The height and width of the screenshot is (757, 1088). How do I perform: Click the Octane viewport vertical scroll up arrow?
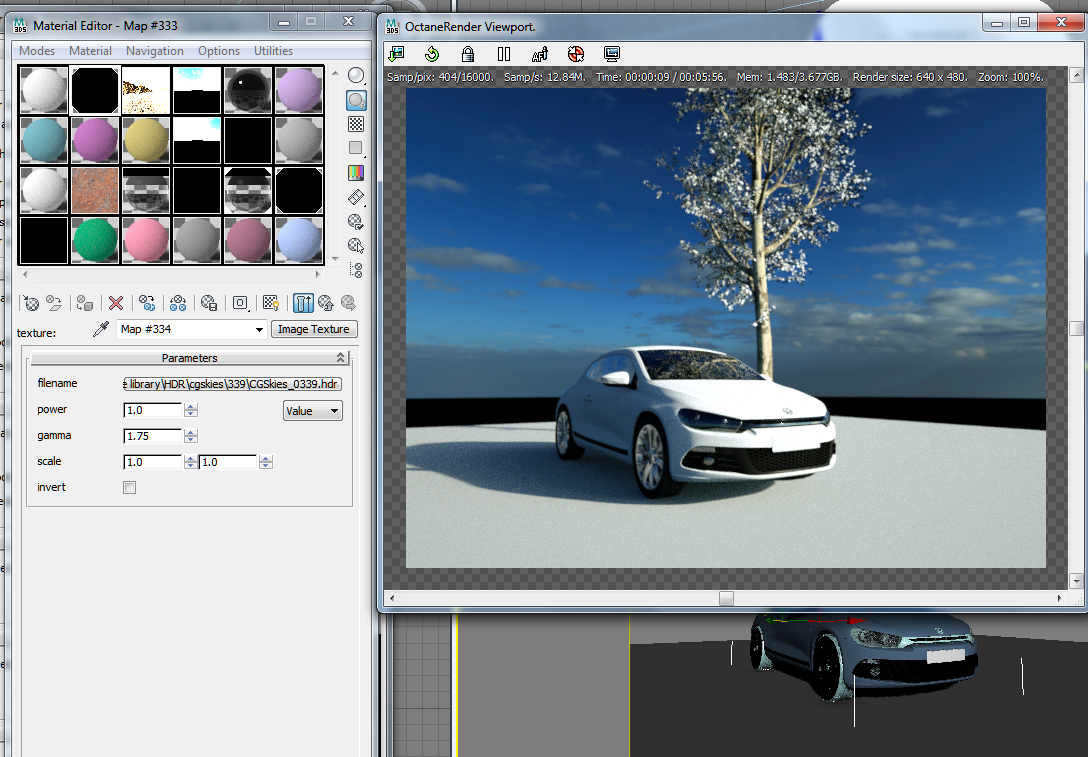coord(1076,74)
